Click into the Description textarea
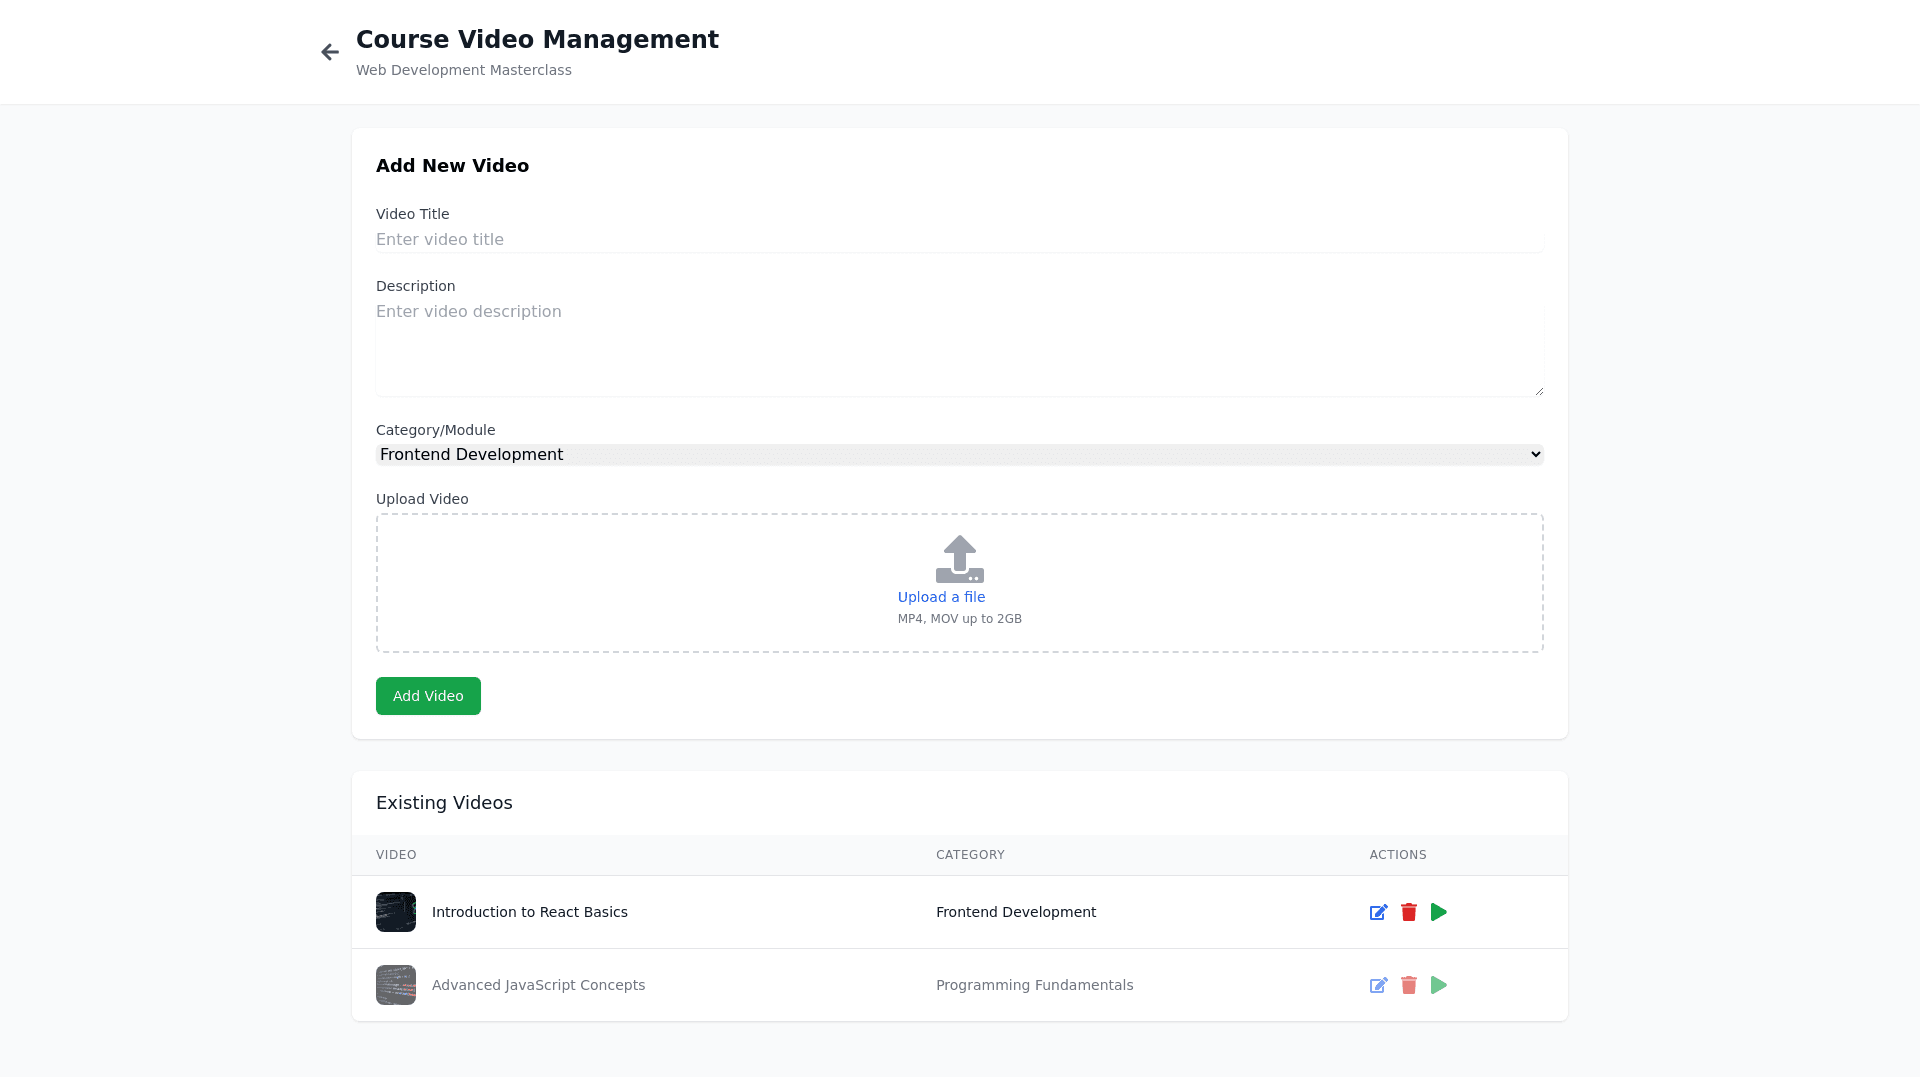Screen dimensions: 1920x1080 (x=959, y=346)
